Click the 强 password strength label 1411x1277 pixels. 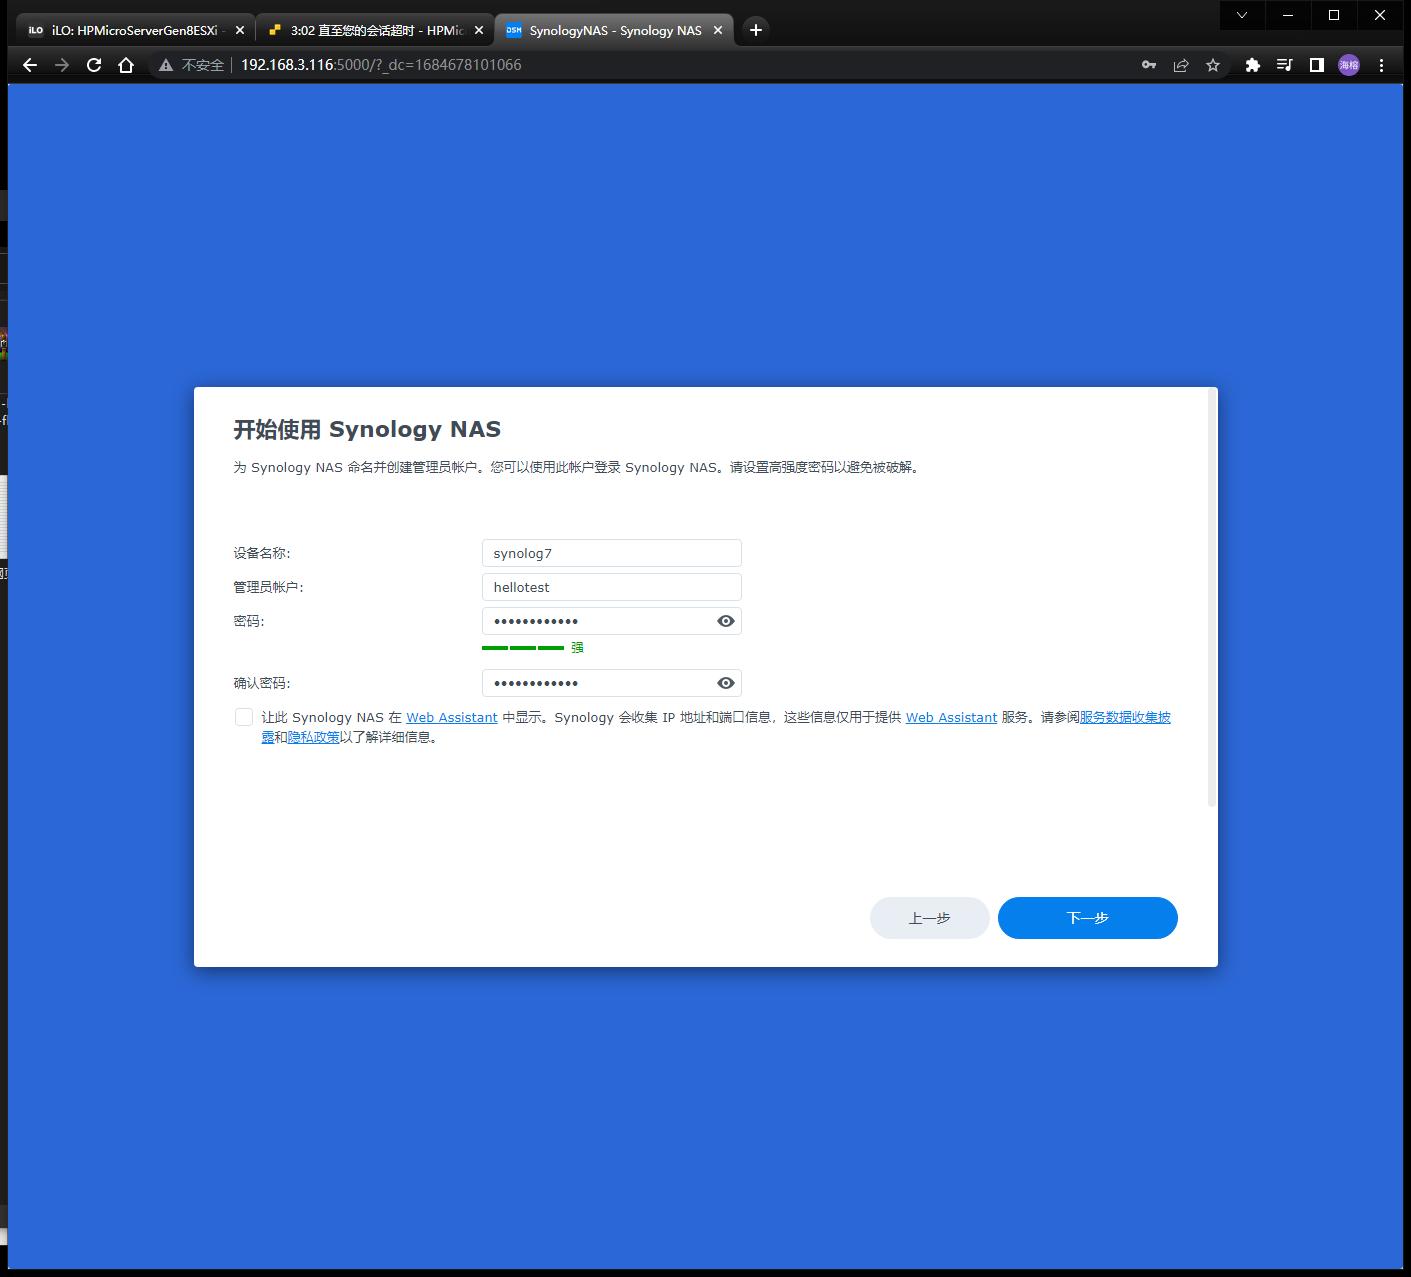tap(577, 648)
